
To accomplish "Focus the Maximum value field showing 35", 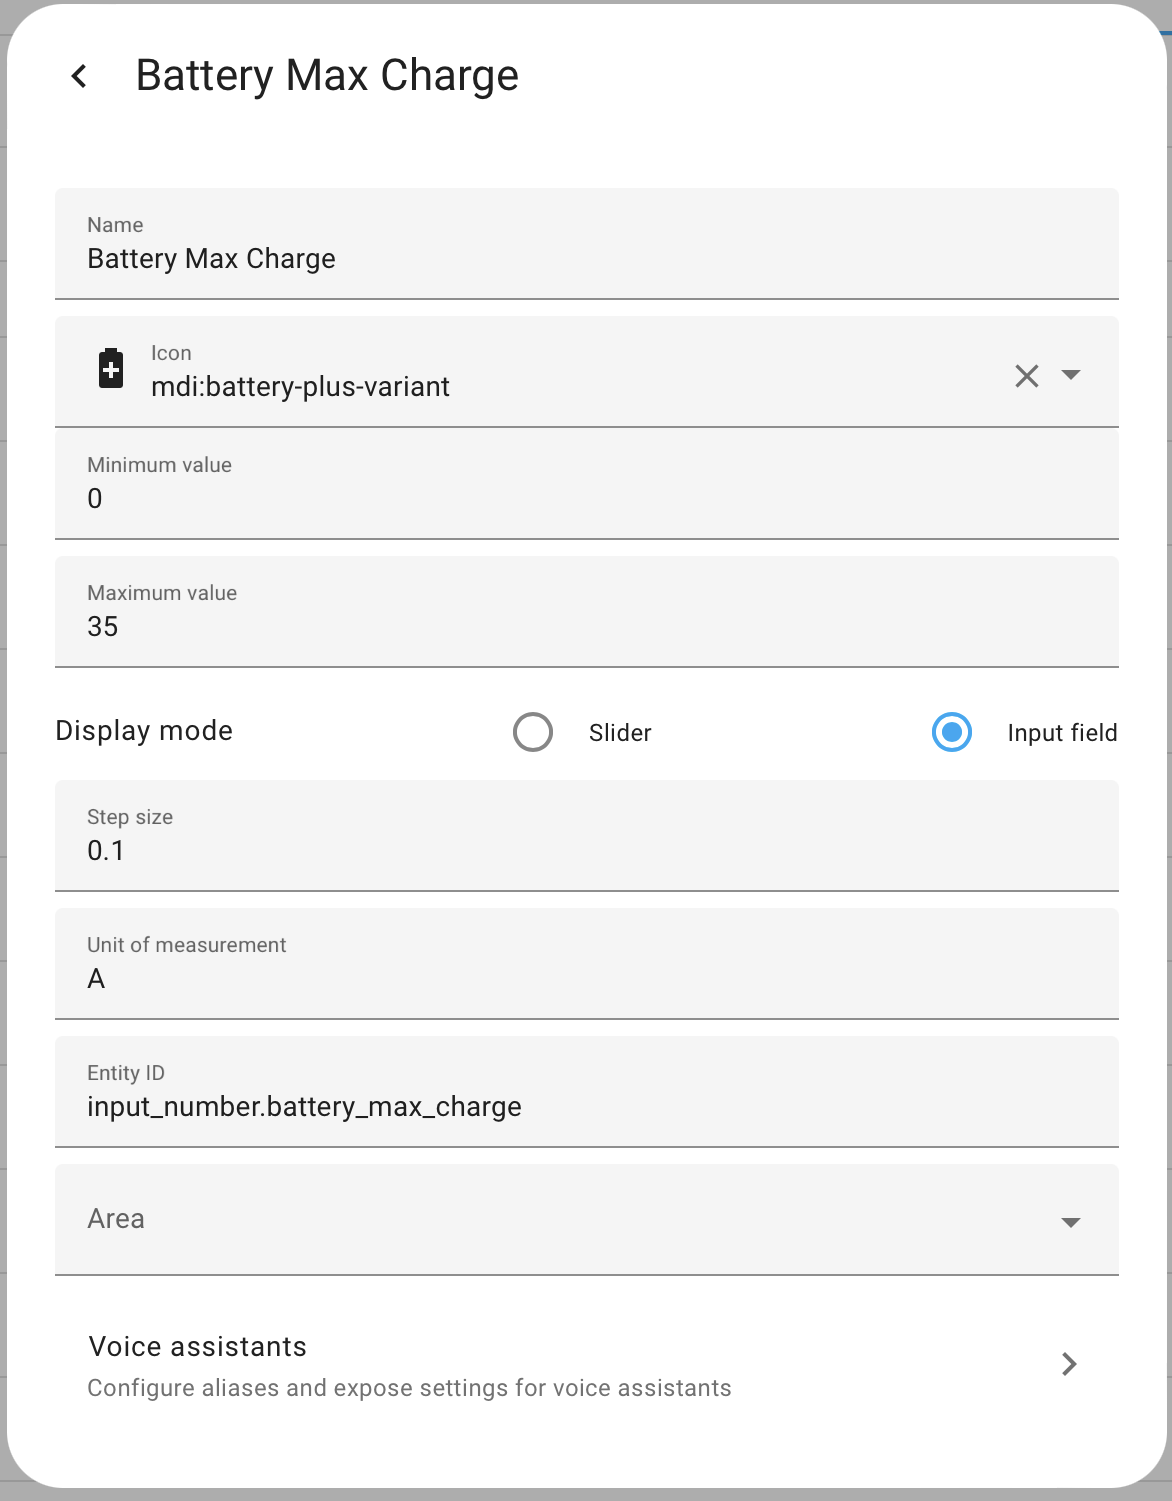I will click(586, 626).
